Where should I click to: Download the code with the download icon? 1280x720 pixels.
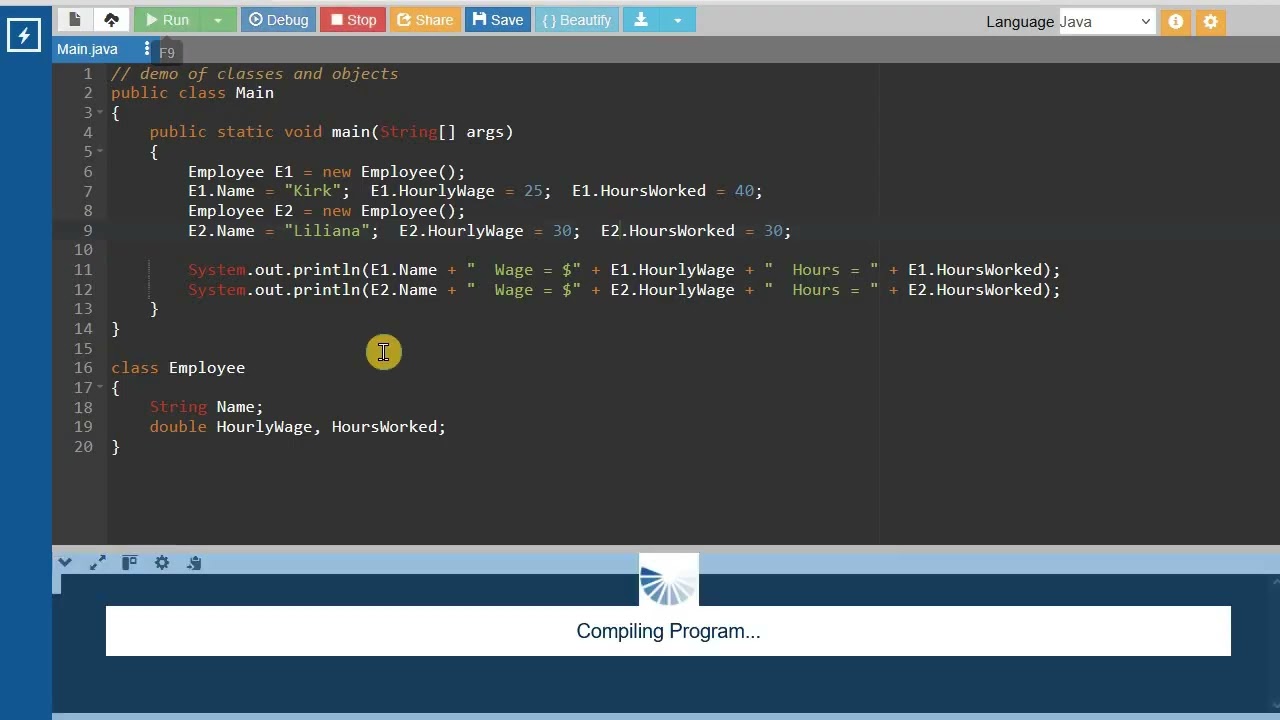tap(641, 19)
